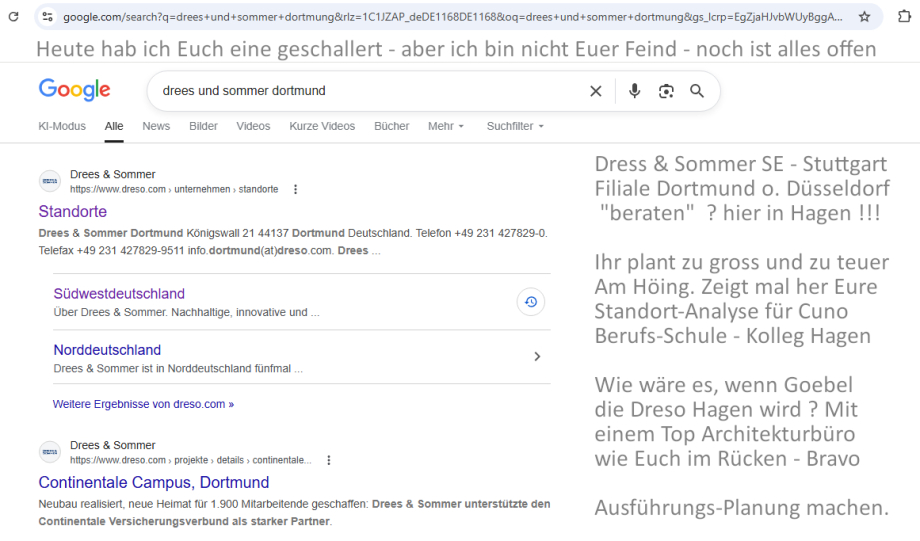Switch to the Kurze Videos tab
The height and width of the screenshot is (541, 920).
click(322, 126)
